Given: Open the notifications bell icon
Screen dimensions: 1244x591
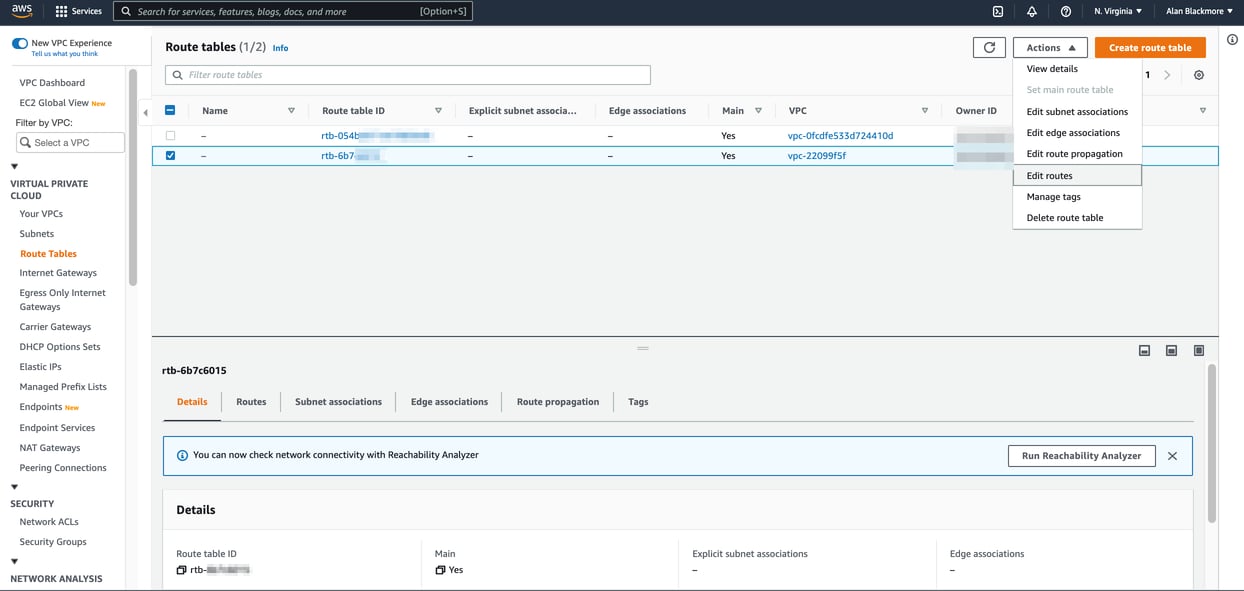Looking at the screenshot, I should coord(1031,11).
